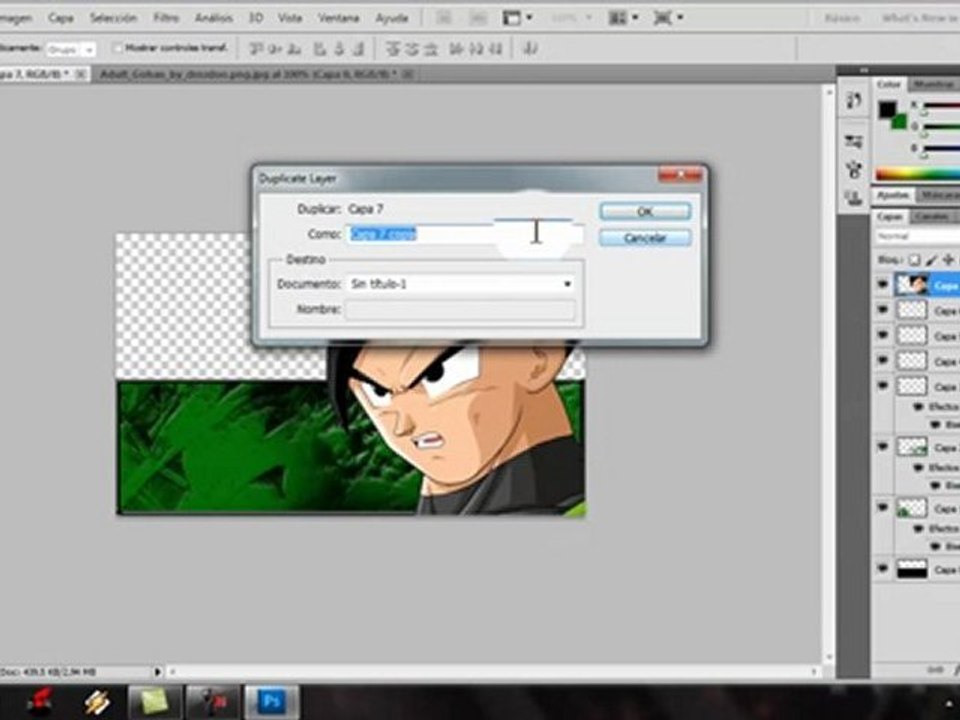Open the third collapsed panel icon in dock
Viewport: 960px width, 720px height.
(x=854, y=170)
